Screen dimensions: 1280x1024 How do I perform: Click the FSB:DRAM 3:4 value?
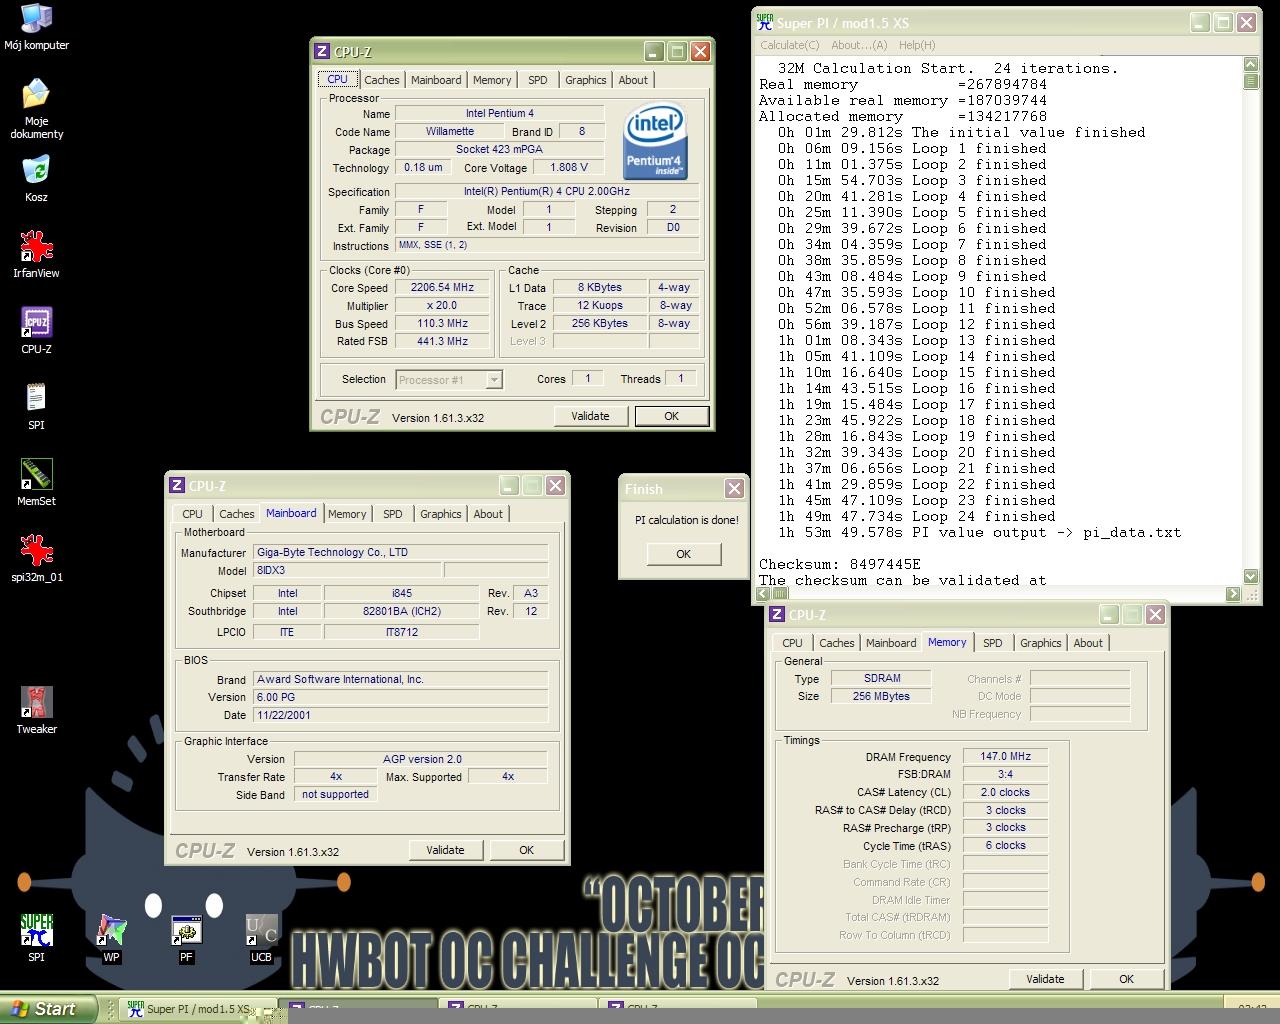(1005, 775)
